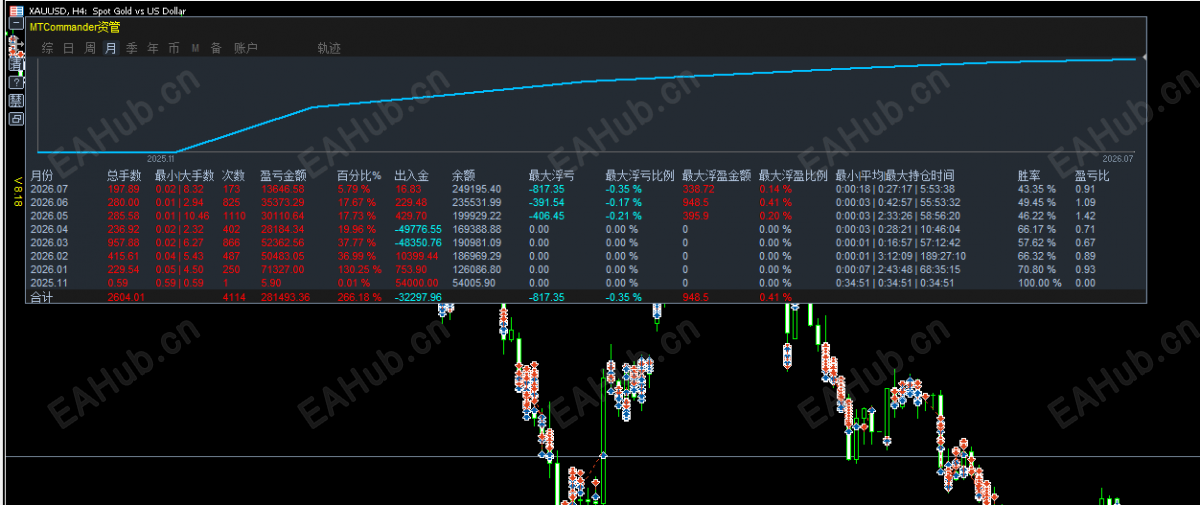This screenshot has width=1200, height=505.
Task: Click the 2026.07 label on chart axis
Action: 1119,158
